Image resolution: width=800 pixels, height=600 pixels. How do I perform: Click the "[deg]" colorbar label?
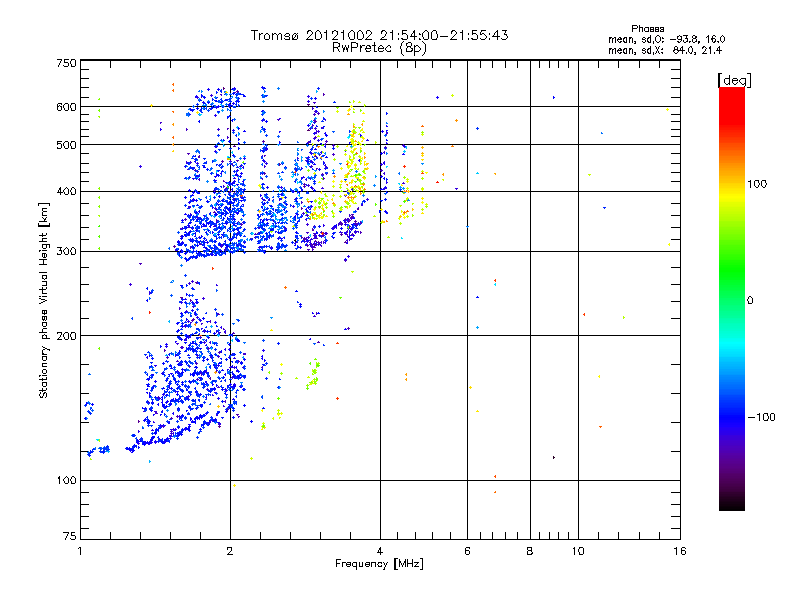click(734, 80)
